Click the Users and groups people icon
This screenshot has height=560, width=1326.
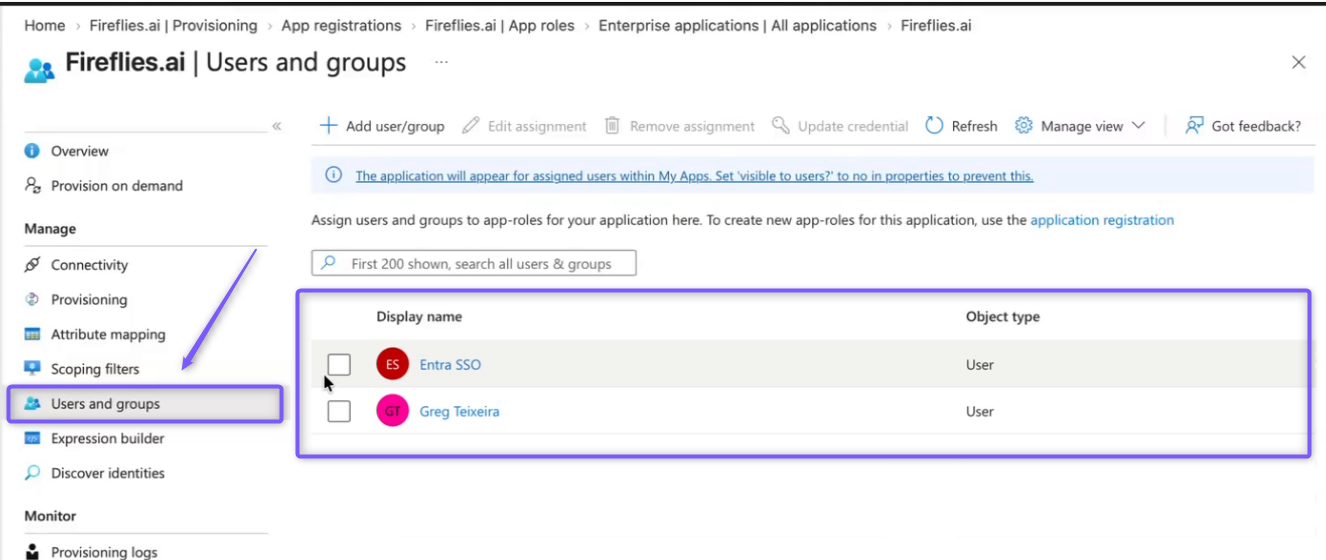pos(32,404)
